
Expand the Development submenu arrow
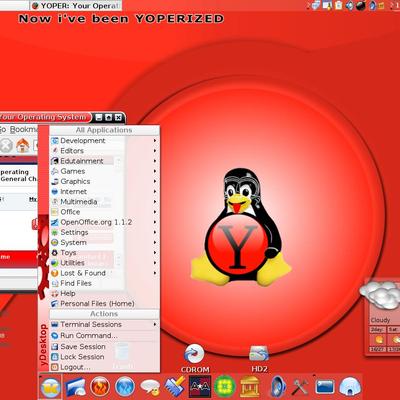pyautogui.click(x=155, y=141)
